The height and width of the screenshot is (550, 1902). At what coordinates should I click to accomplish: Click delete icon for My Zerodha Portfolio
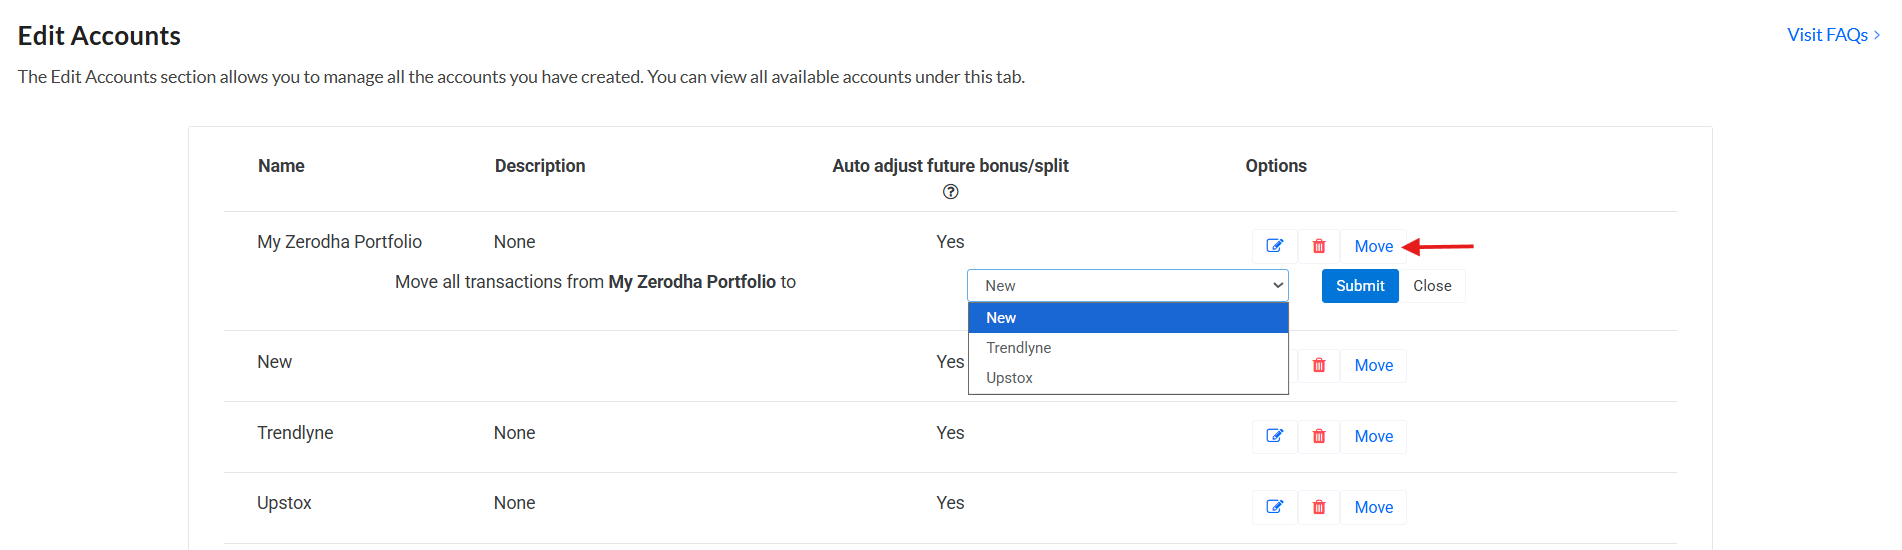click(1319, 246)
